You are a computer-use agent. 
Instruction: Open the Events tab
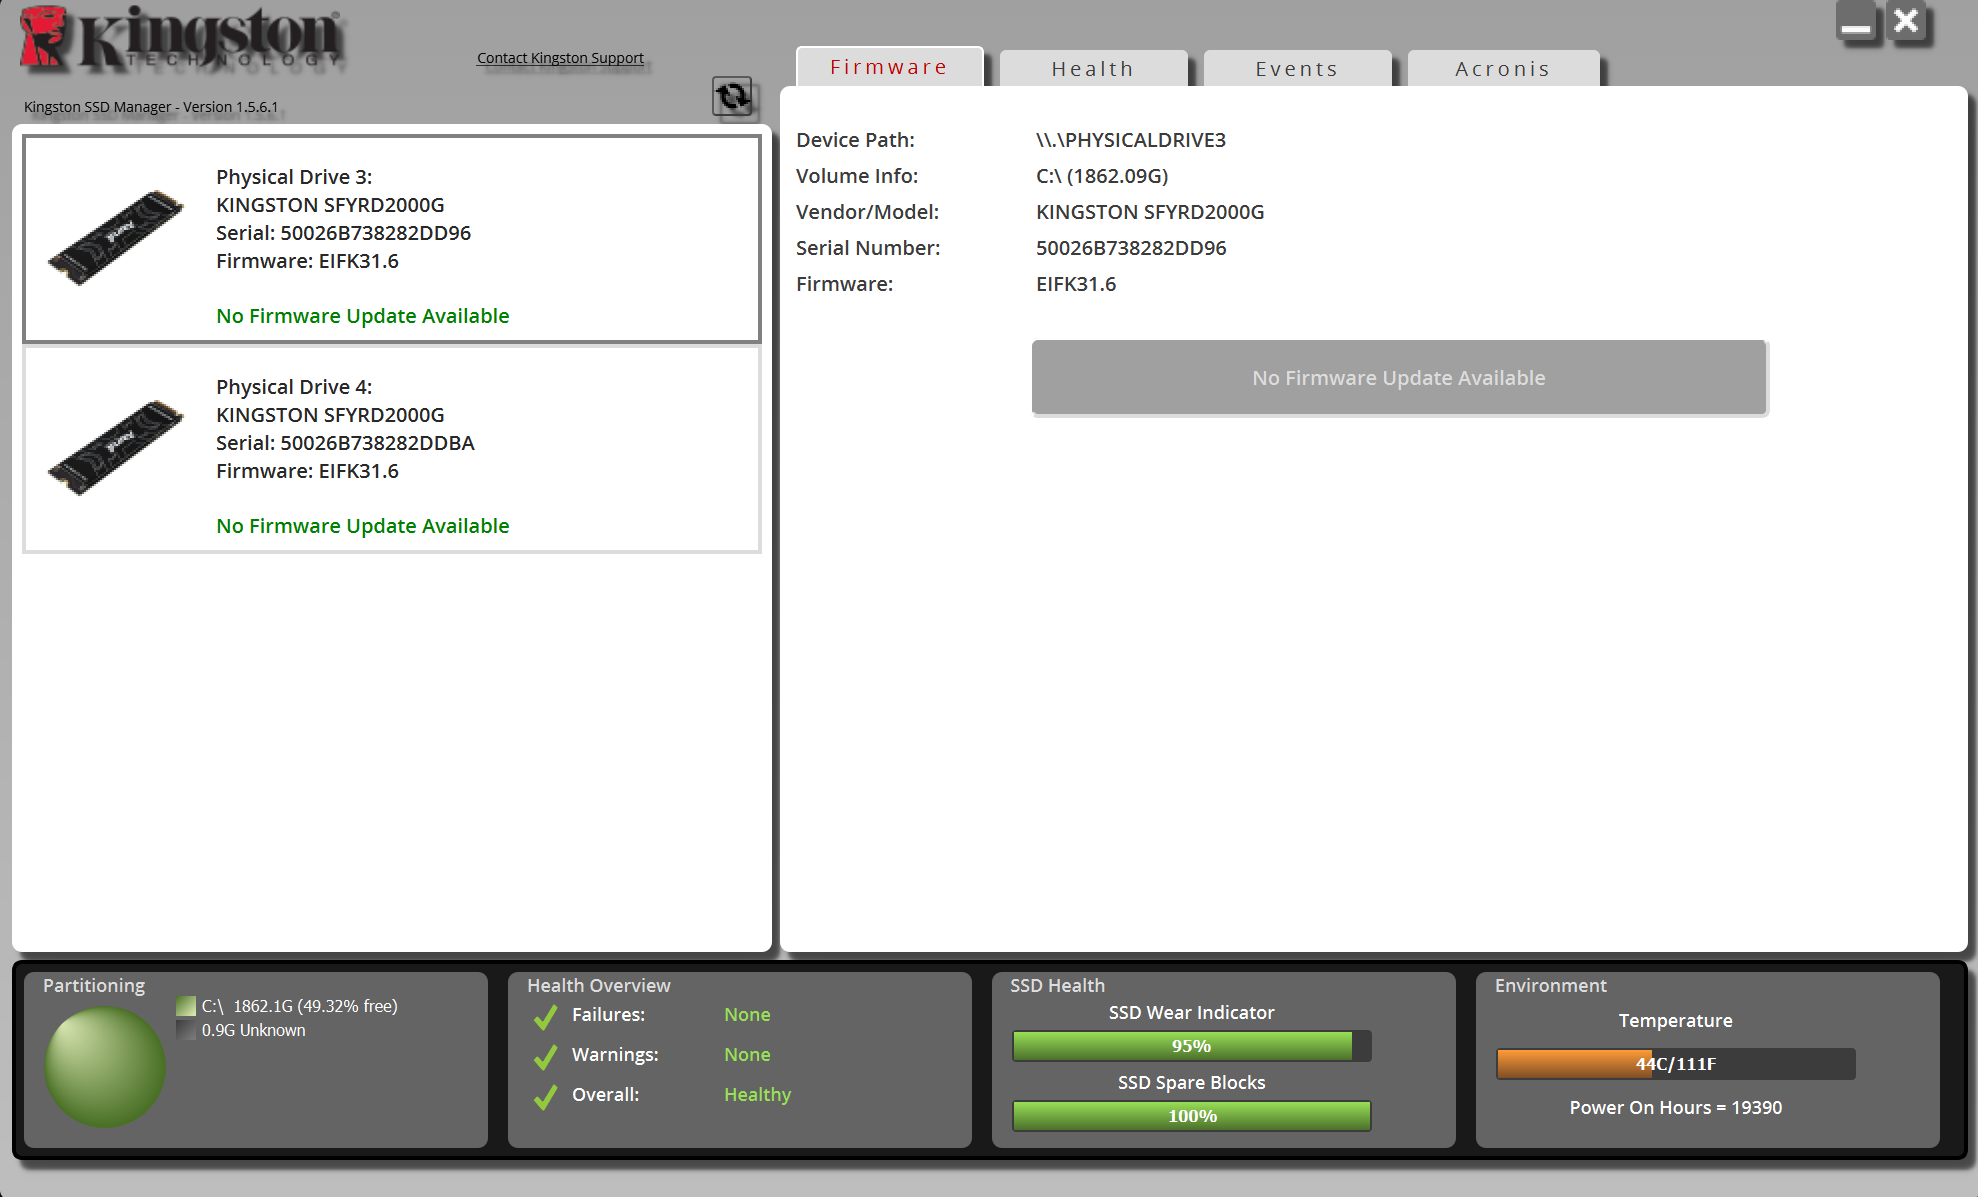pyautogui.click(x=1296, y=69)
